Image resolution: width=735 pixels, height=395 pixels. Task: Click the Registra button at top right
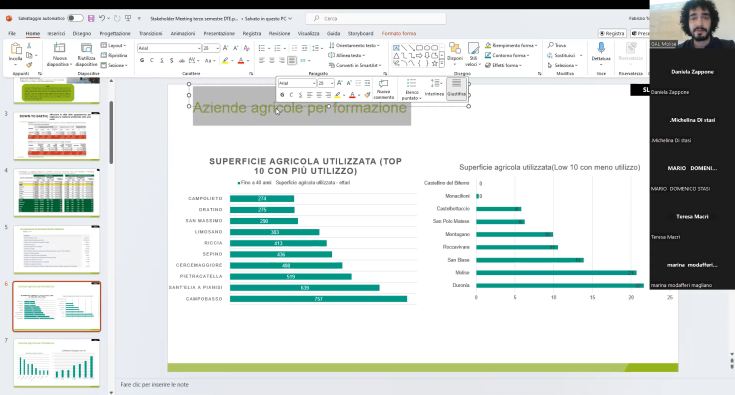coord(612,33)
